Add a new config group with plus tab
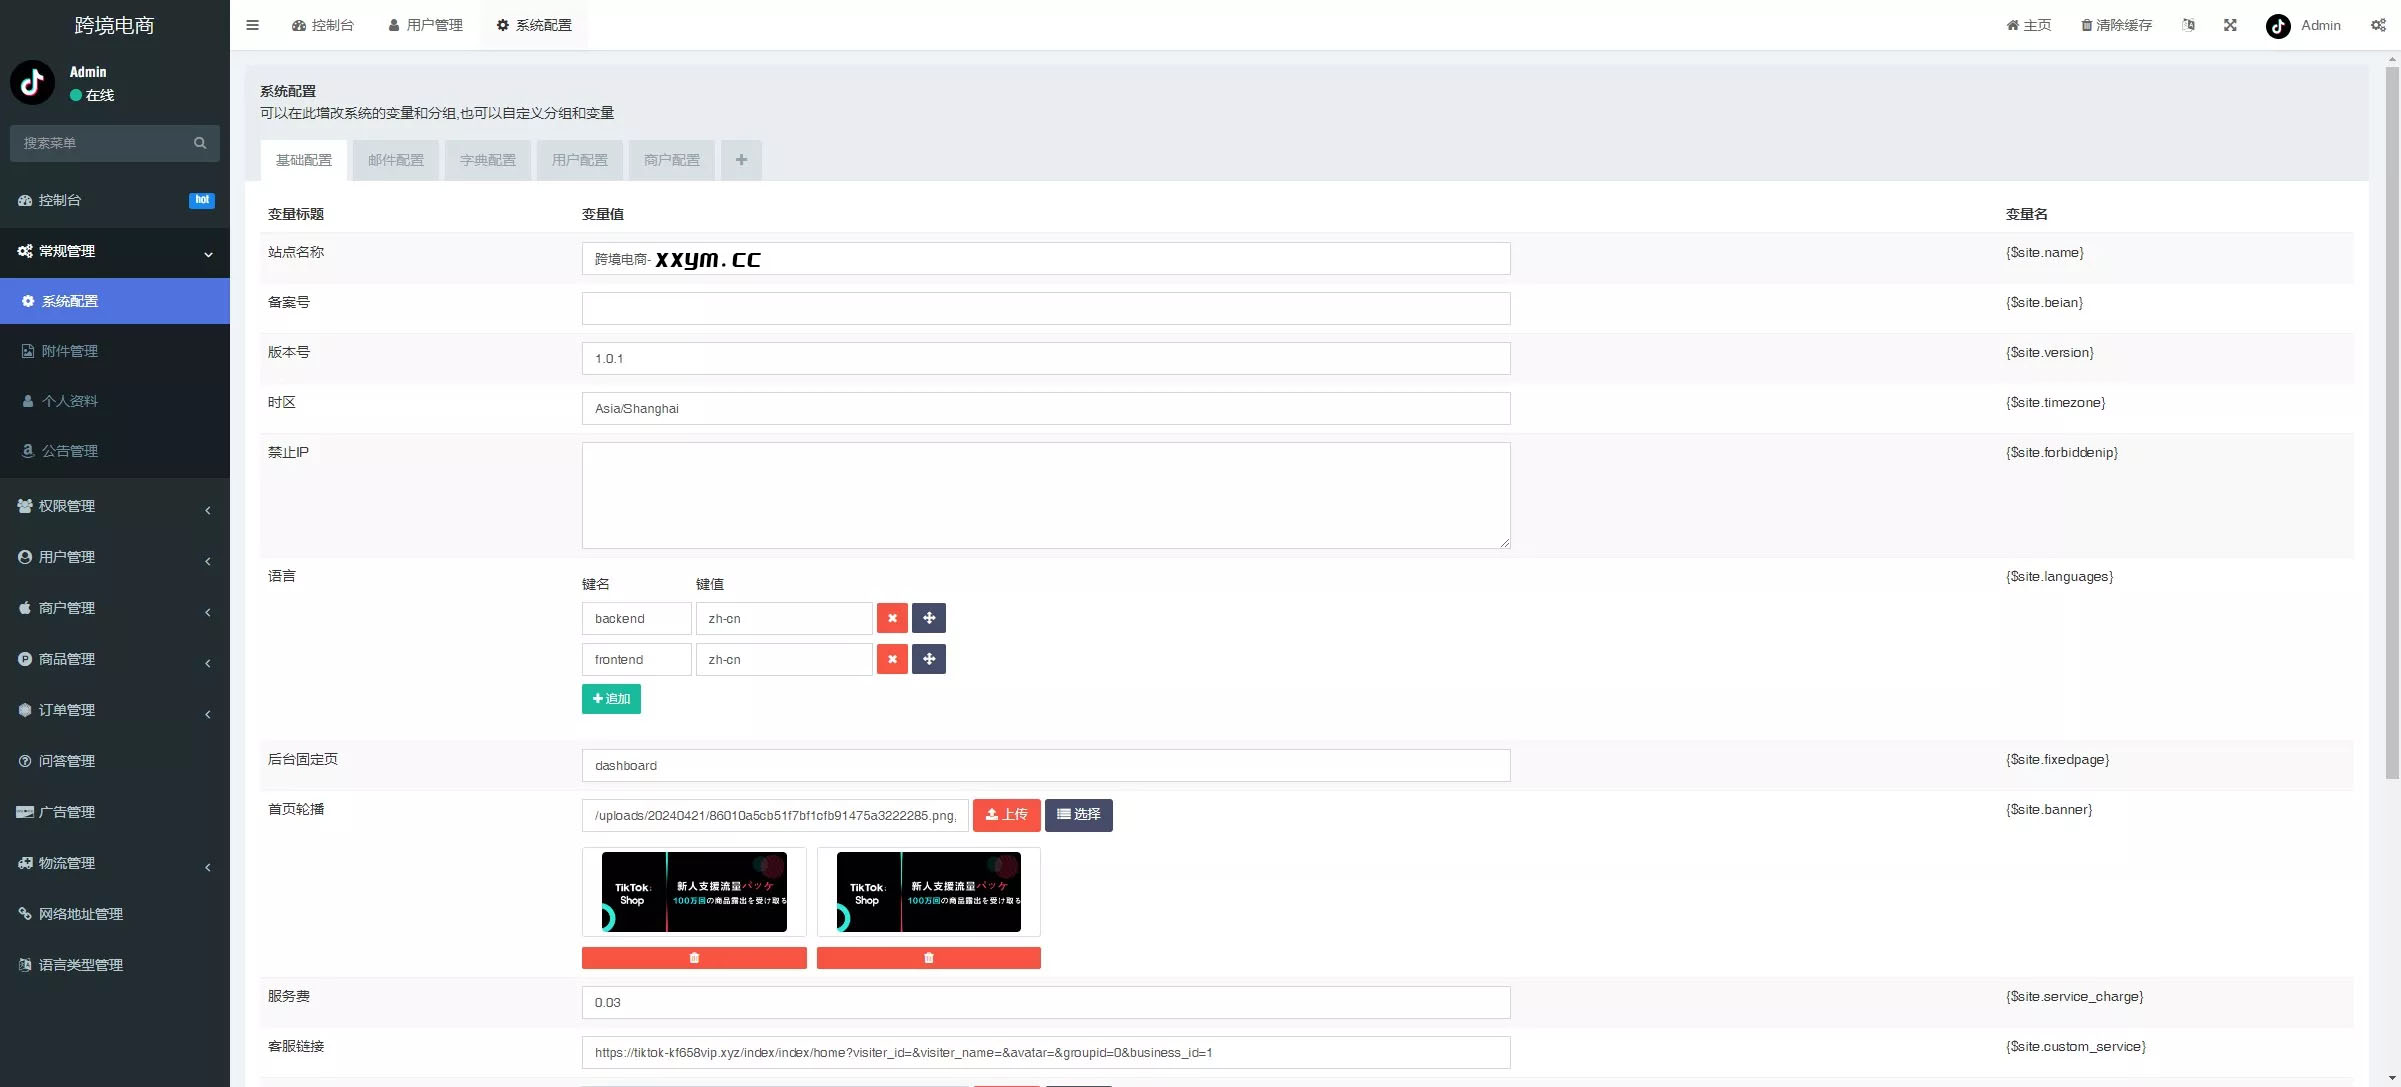 point(741,160)
